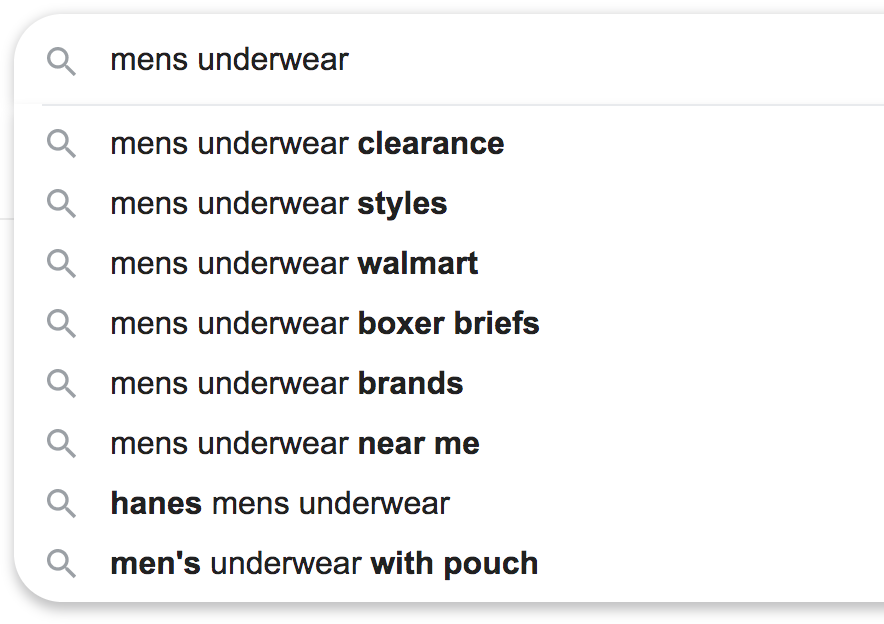Choose the 'mens underwear styles' suggestion

coord(279,204)
